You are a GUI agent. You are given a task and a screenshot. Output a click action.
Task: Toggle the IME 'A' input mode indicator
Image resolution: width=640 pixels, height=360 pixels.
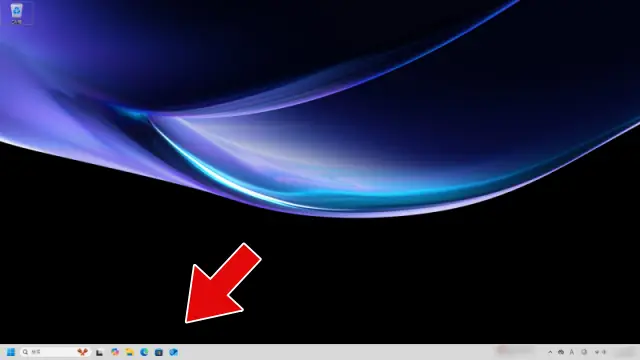click(571, 352)
